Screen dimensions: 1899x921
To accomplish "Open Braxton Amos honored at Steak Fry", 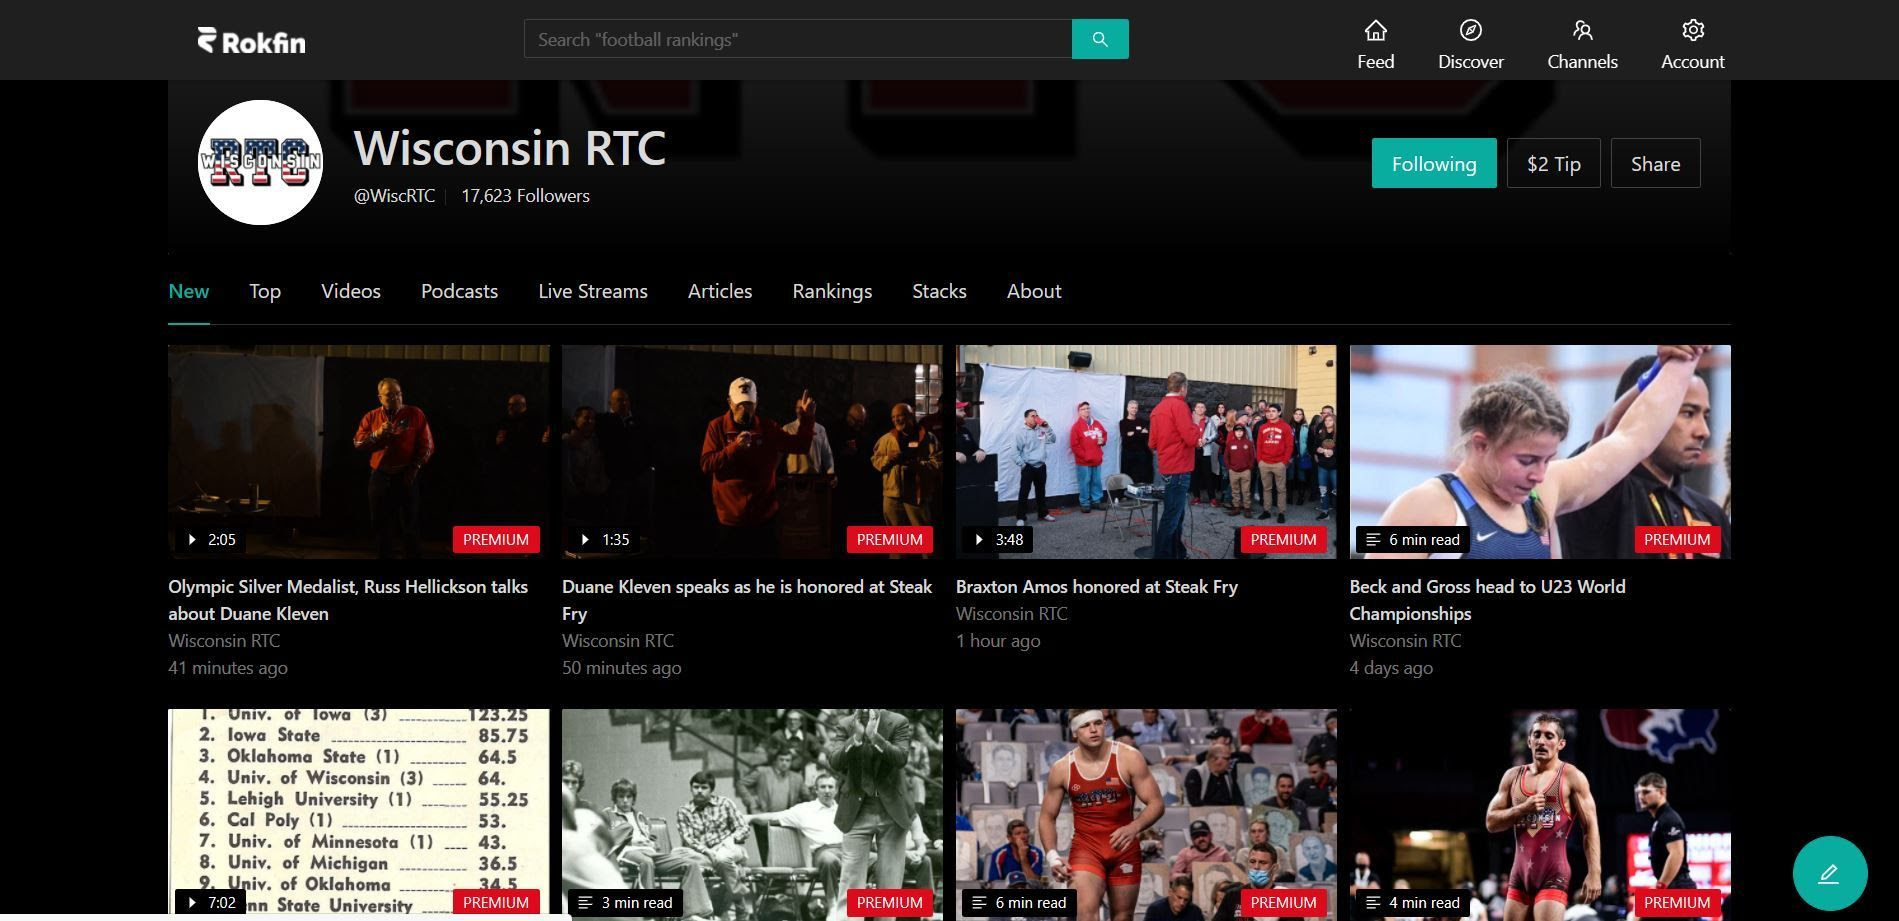I will [x=1097, y=587].
